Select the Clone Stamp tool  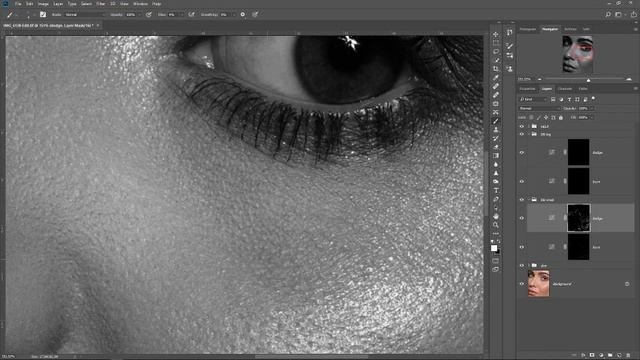pyautogui.click(x=496, y=130)
